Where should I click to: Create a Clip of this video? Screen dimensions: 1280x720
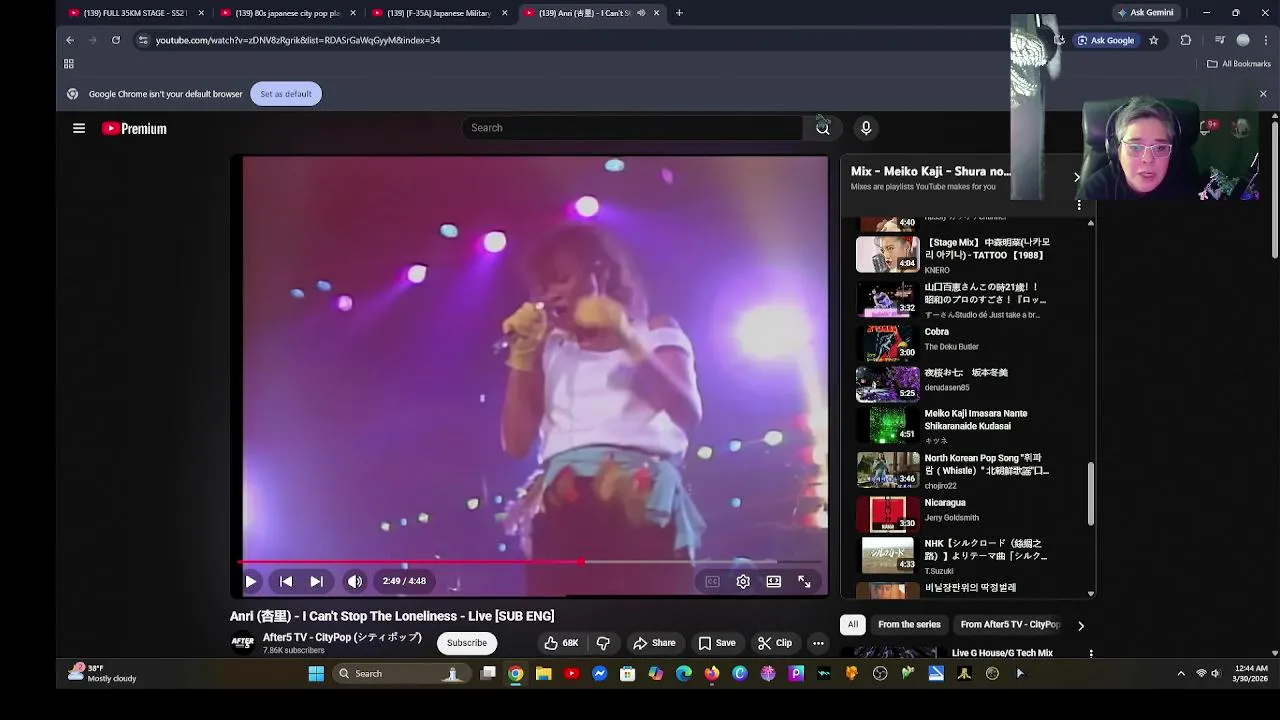pyautogui.click(x=774, y=643)
